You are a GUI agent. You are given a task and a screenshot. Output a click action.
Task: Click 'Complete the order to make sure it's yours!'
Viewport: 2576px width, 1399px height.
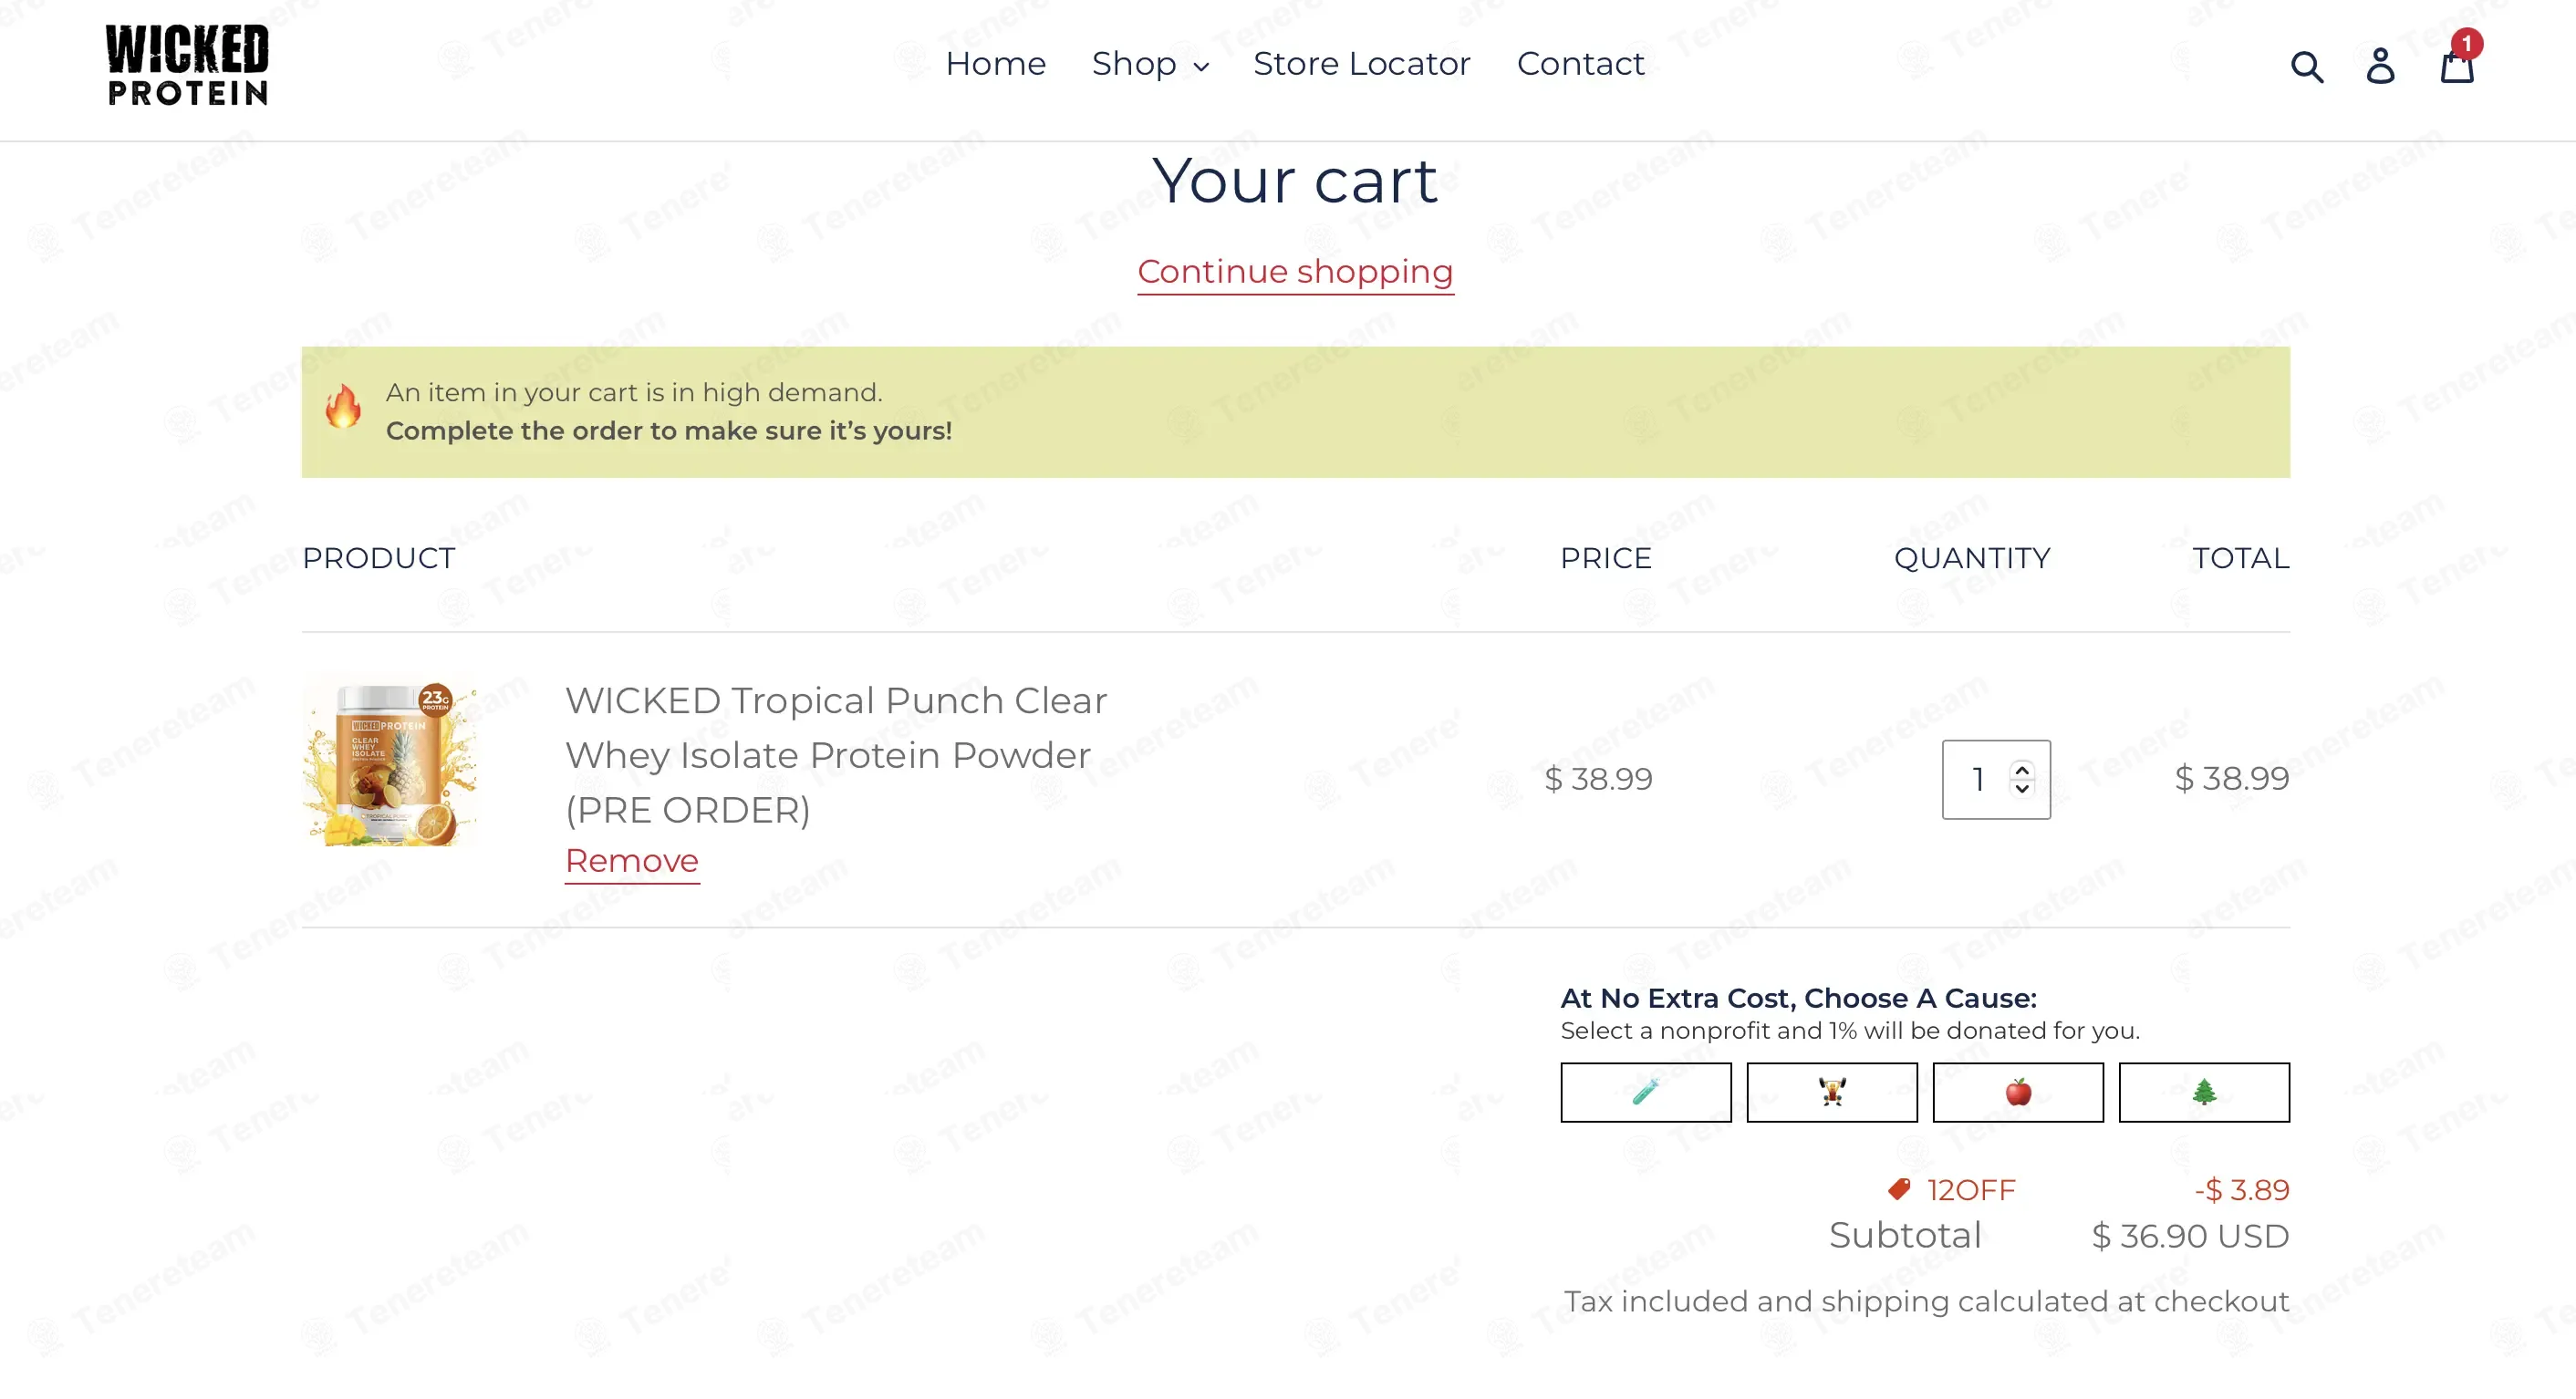pyautogui.click(x=669, y=431)
